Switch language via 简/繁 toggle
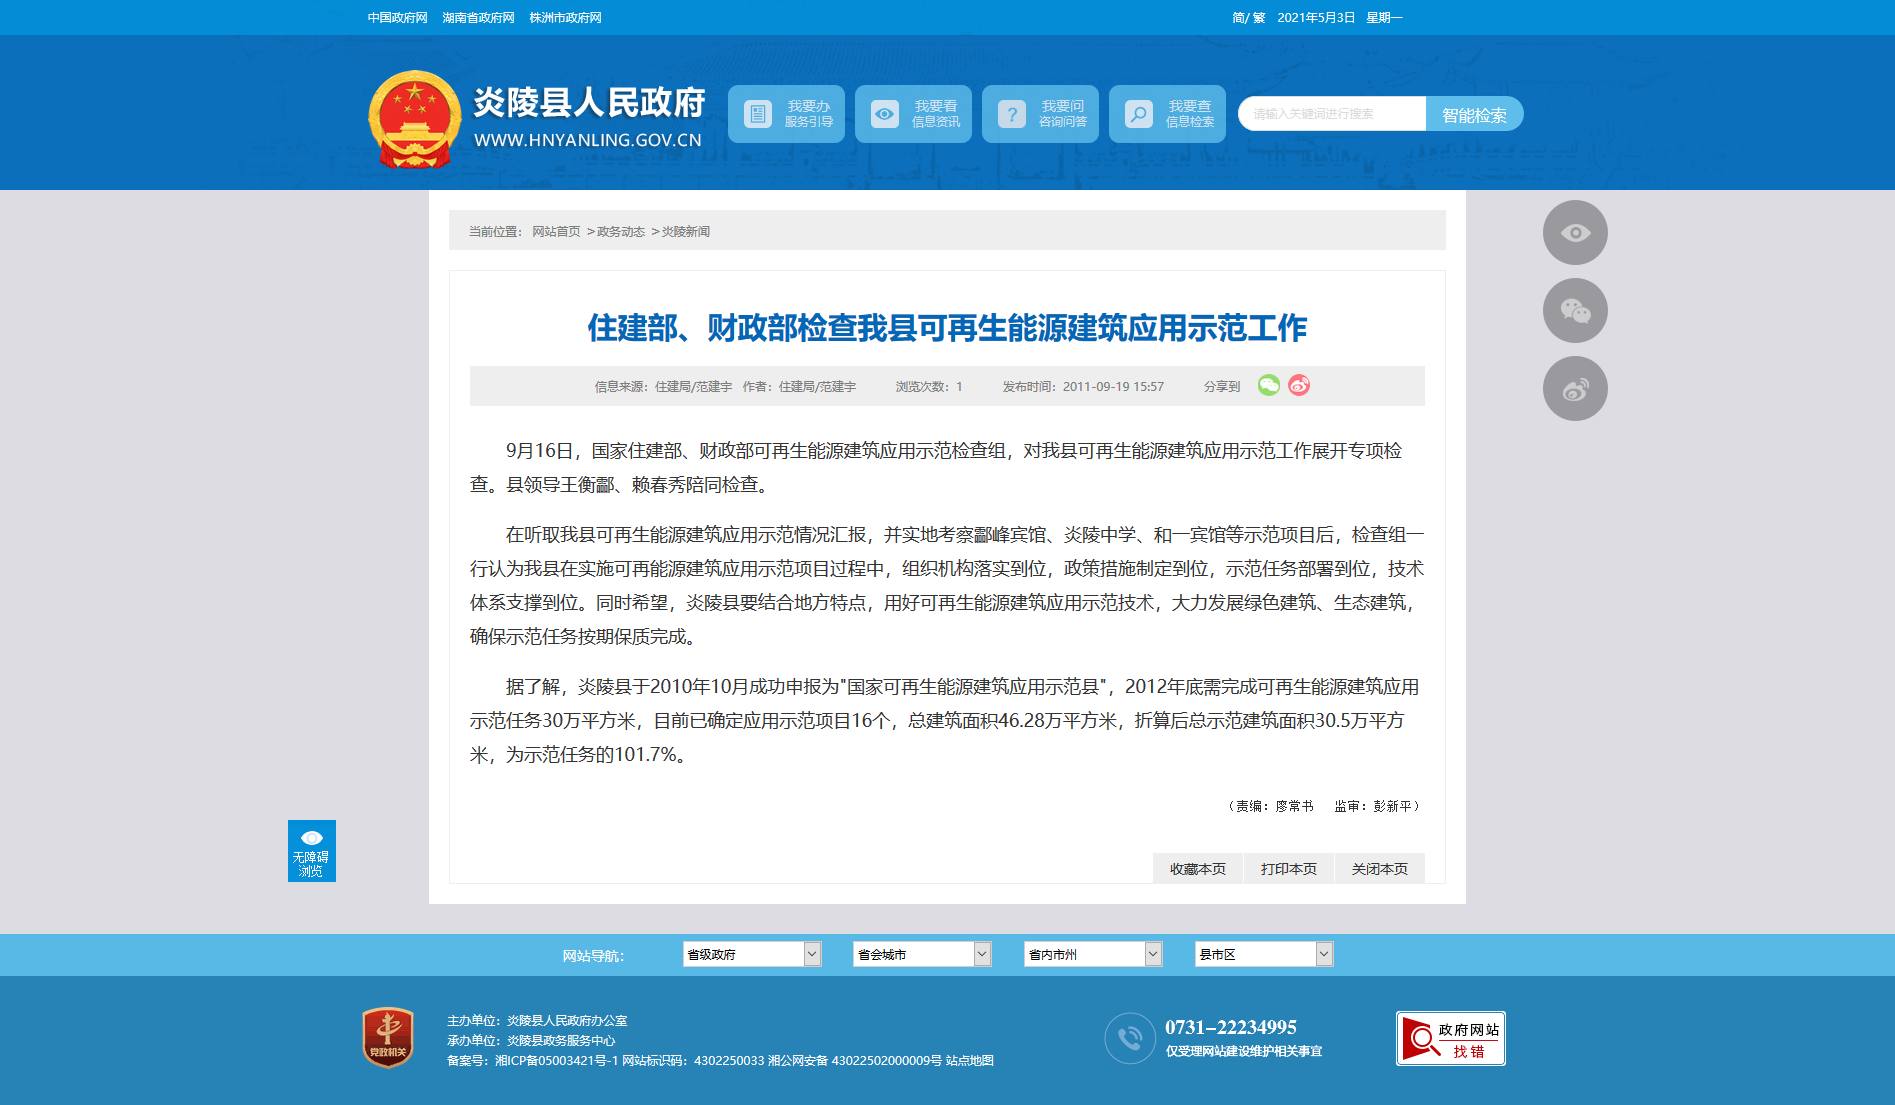 1249,18
